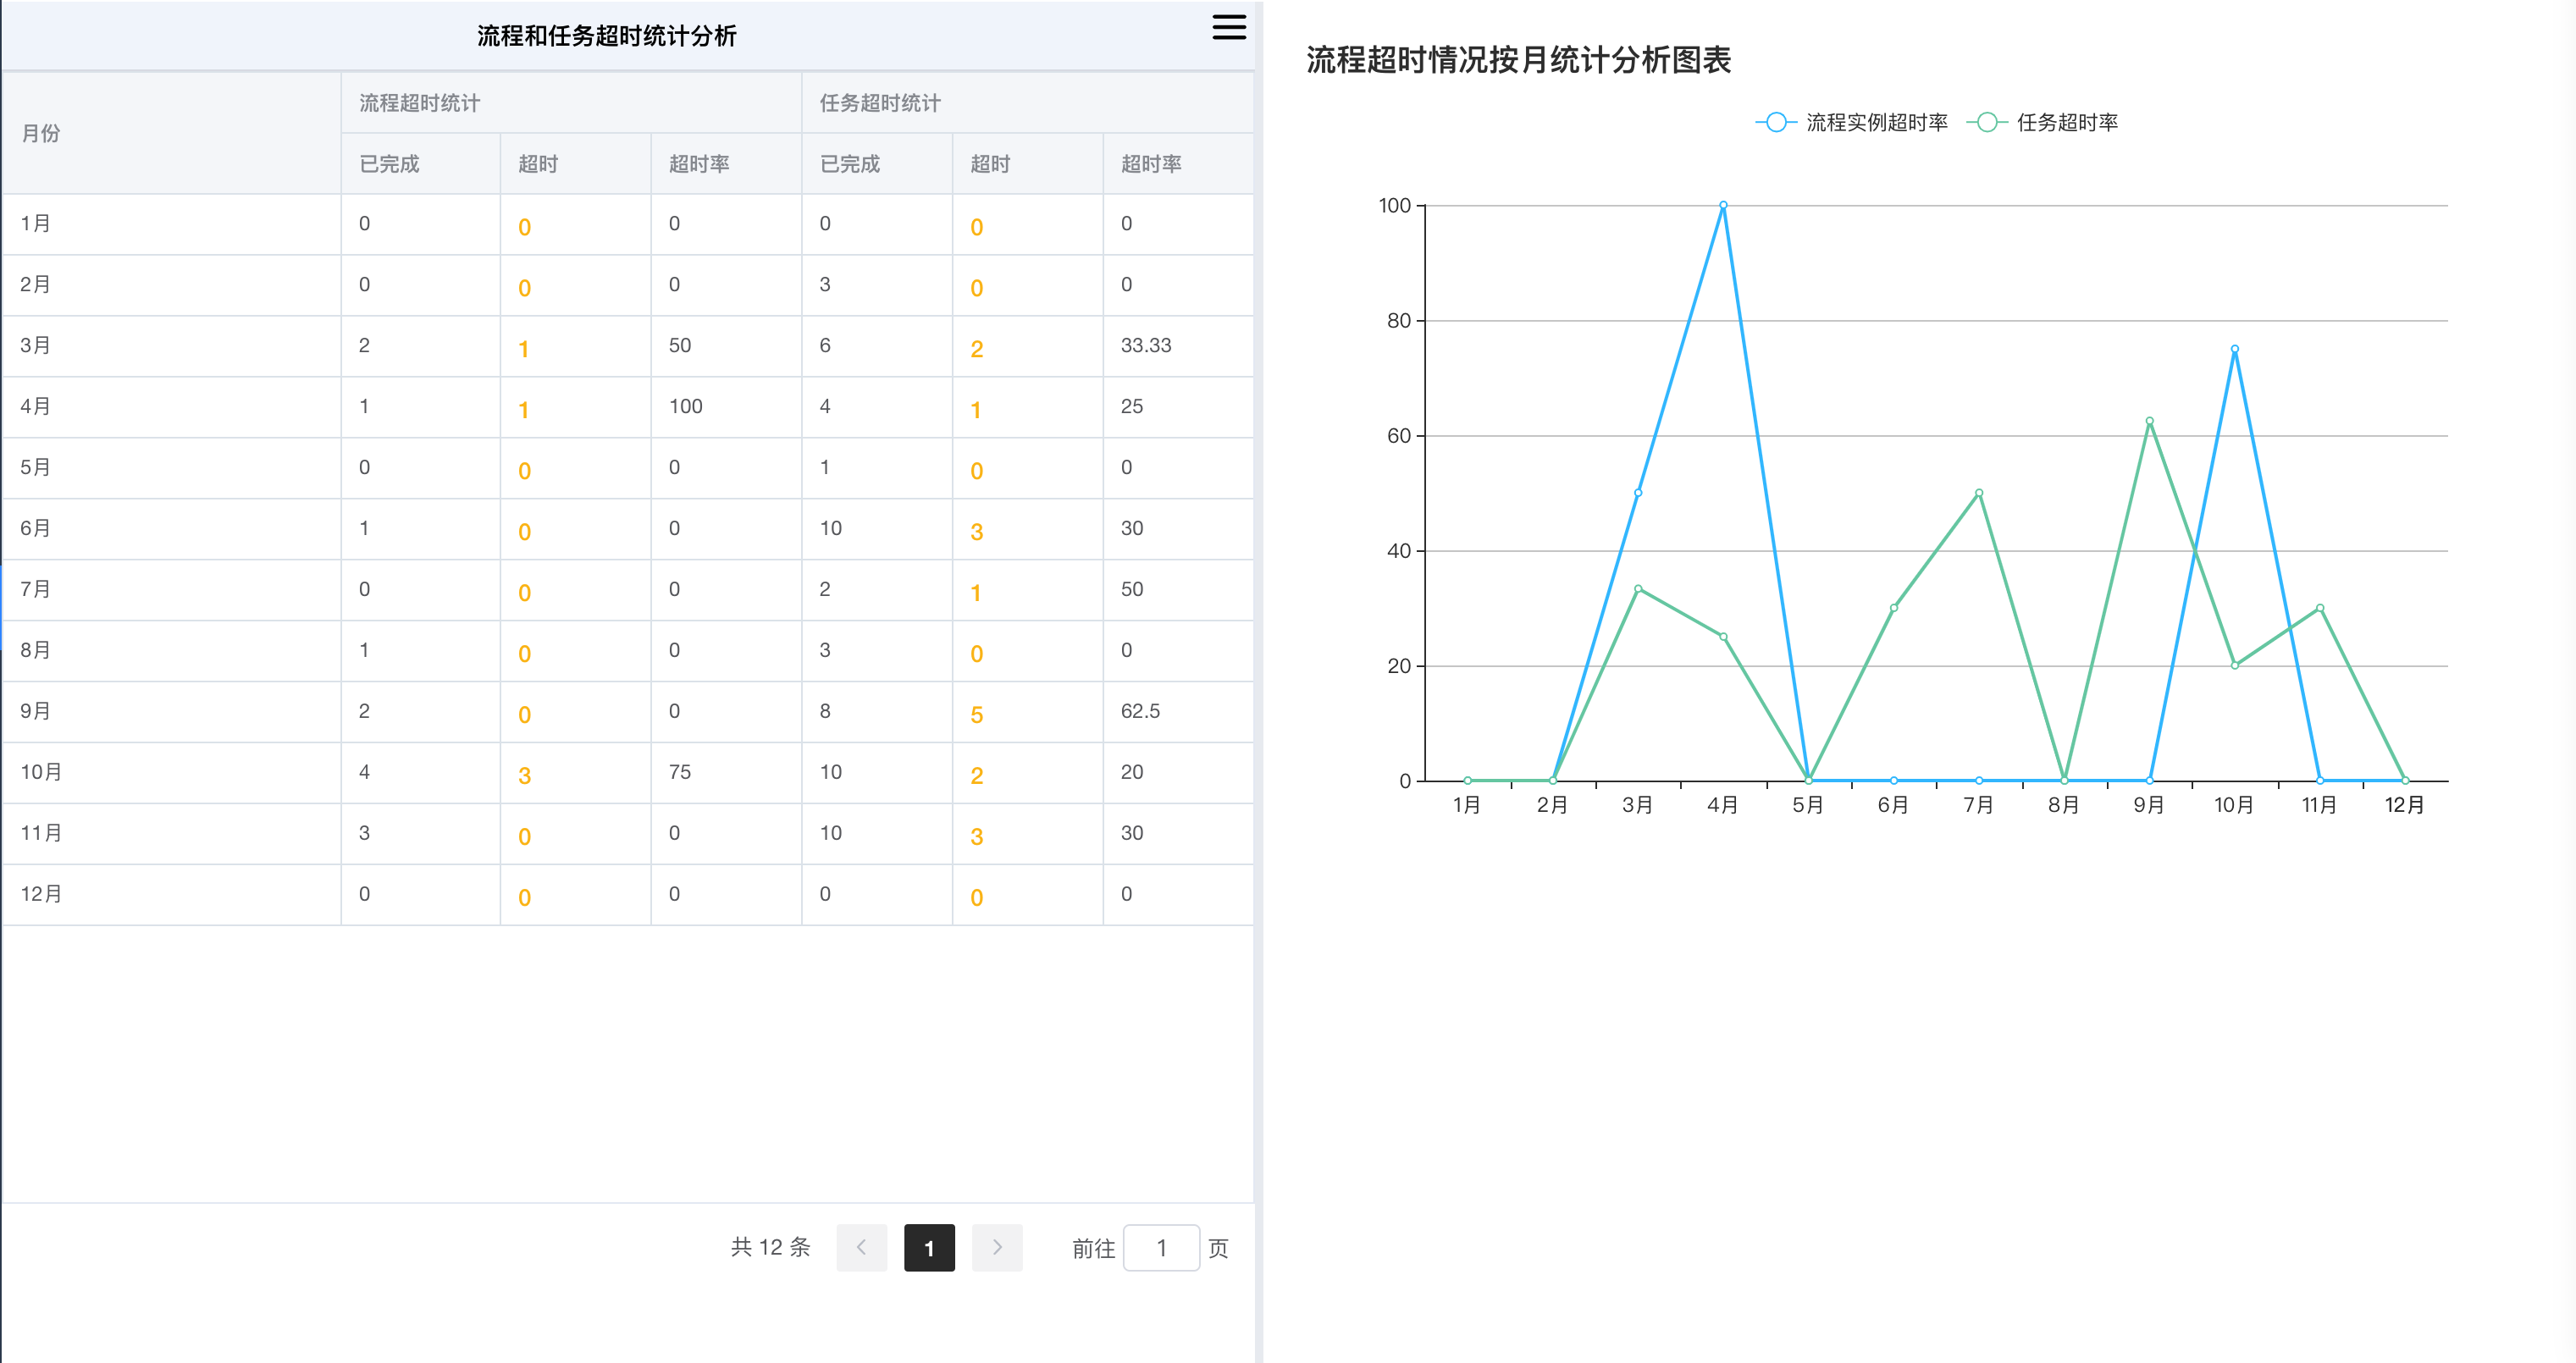This screenshot has height=1363, width=2576.
Task: Click the 62.5 task timeout rate cell
Action: [x=1140, y=711]
